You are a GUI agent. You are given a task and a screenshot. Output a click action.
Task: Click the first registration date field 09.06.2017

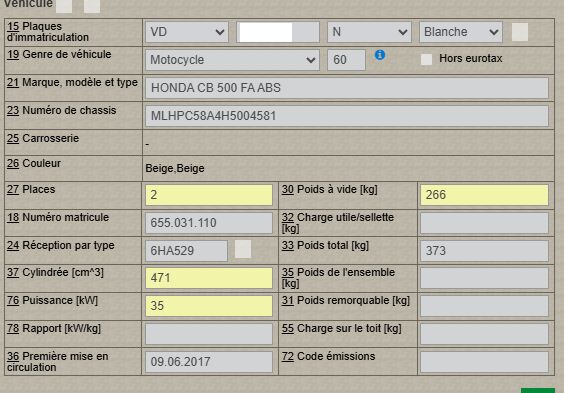209,362
